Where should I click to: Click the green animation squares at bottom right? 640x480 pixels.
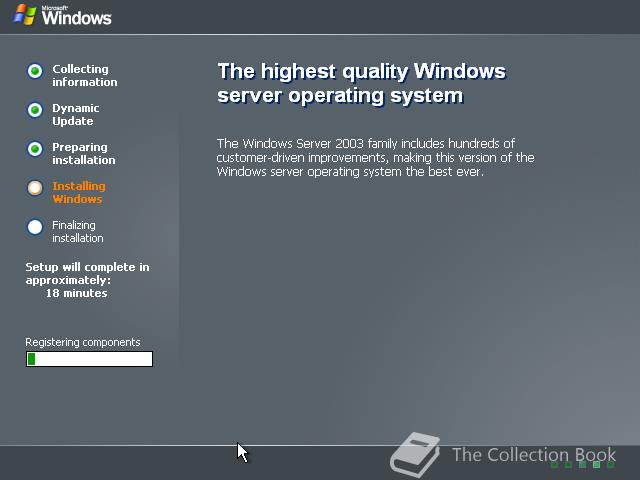(x=582, y=464)
